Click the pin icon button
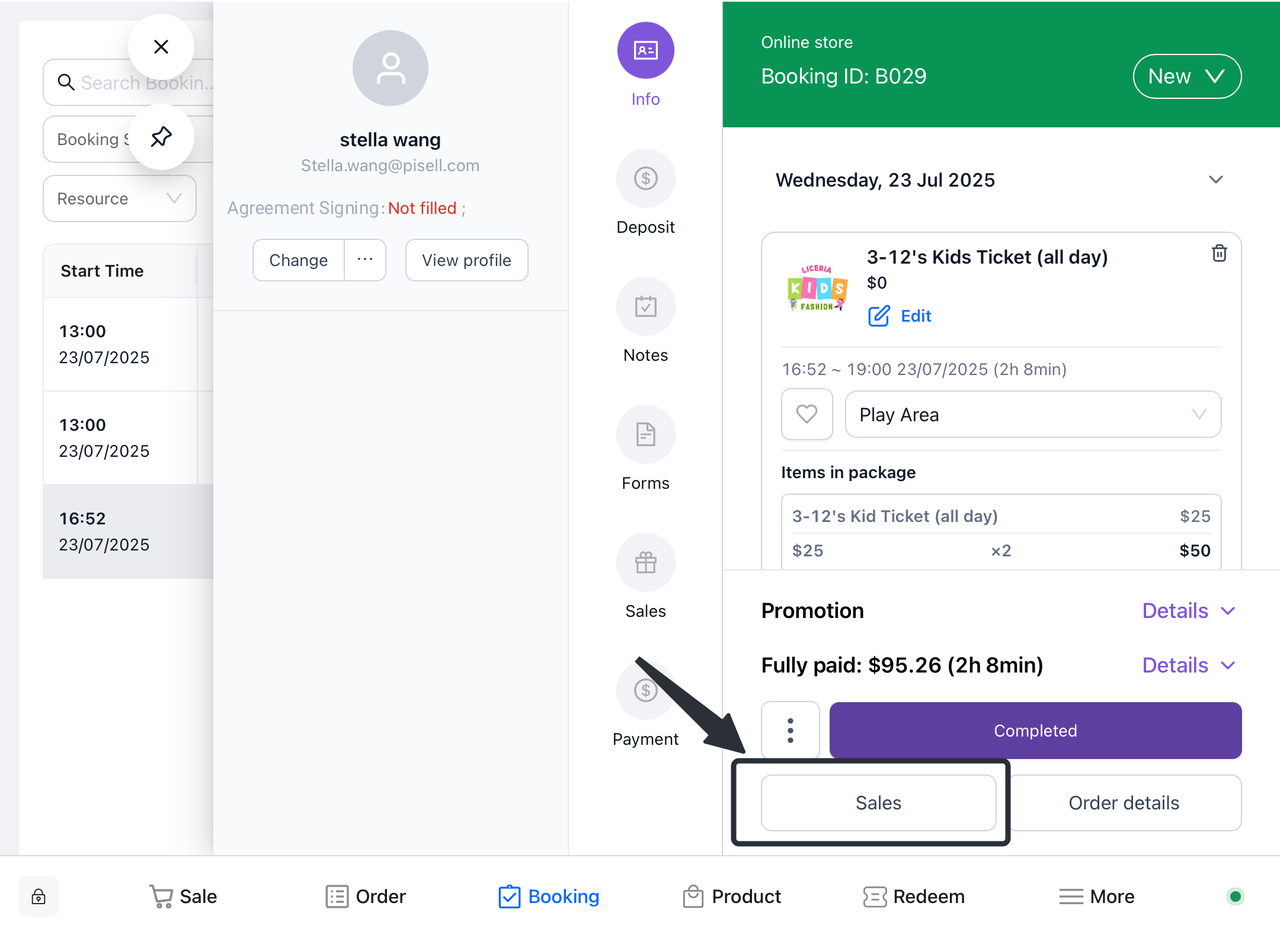 pyautogui.click(x=161, y=137)
